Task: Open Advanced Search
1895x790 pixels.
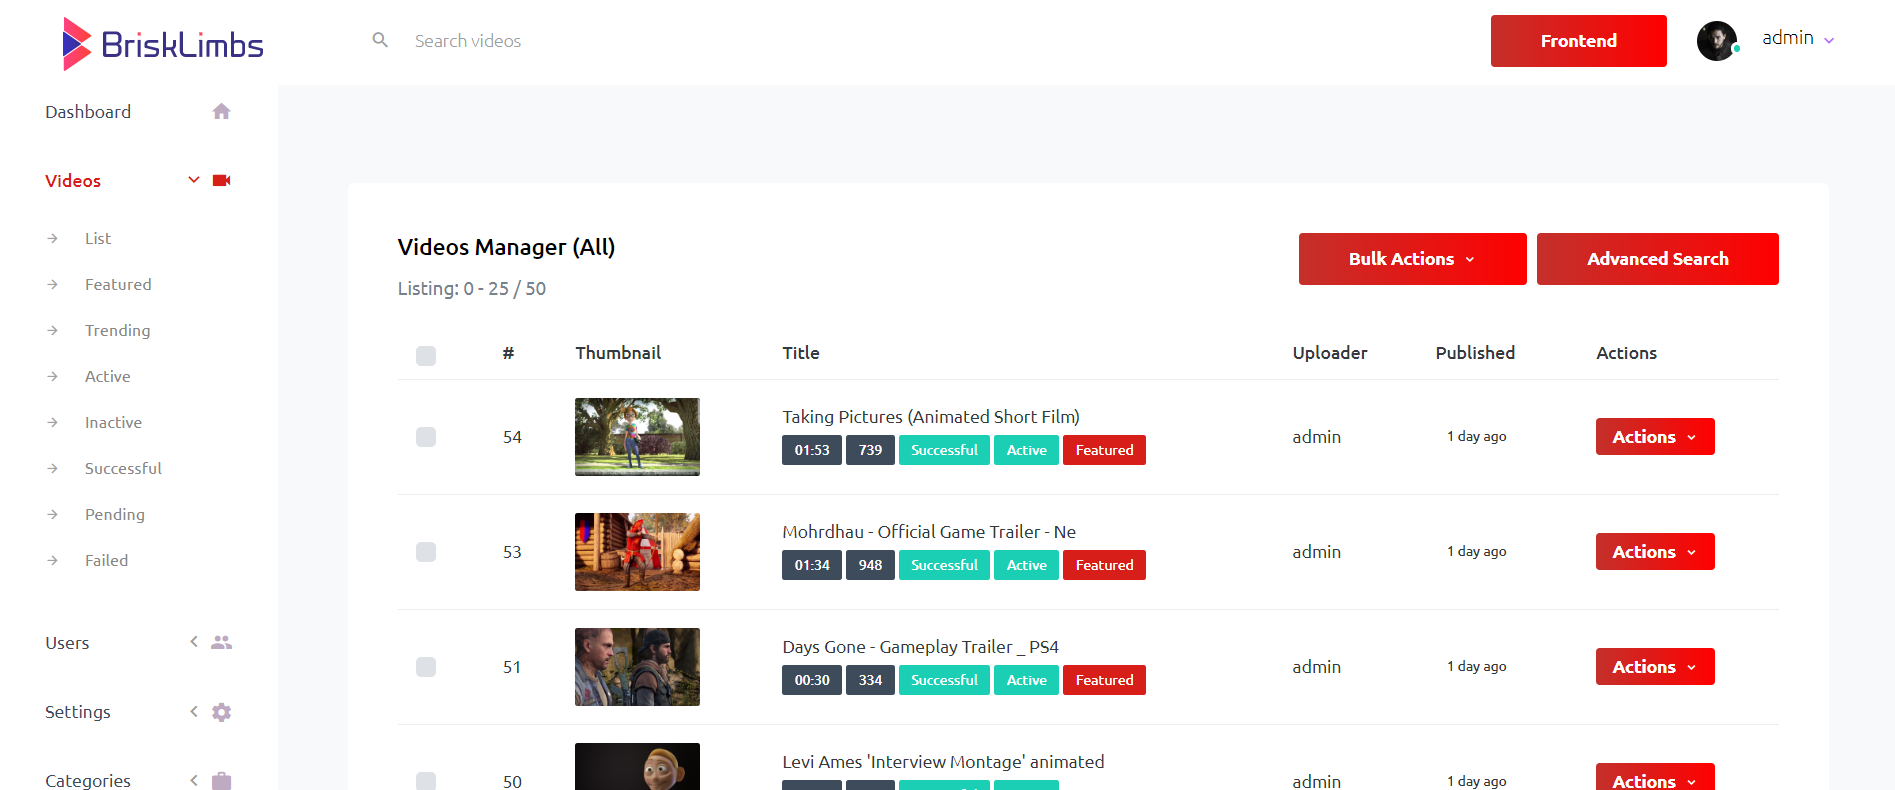Action: pyautogui.click(x=1657, y=259)
